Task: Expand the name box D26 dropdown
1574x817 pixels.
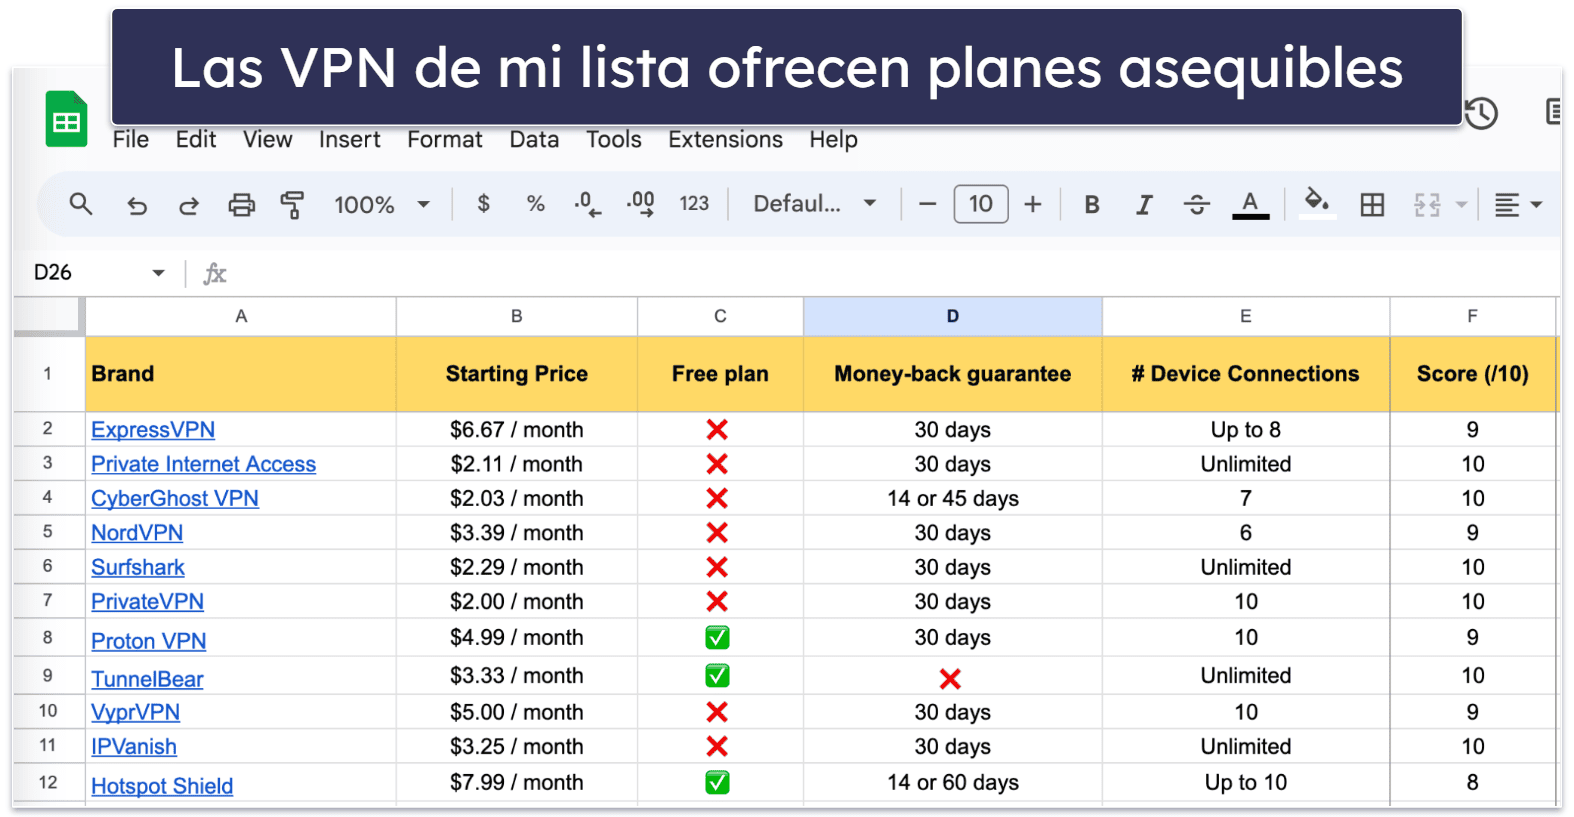Action: (x=158, y=273)
